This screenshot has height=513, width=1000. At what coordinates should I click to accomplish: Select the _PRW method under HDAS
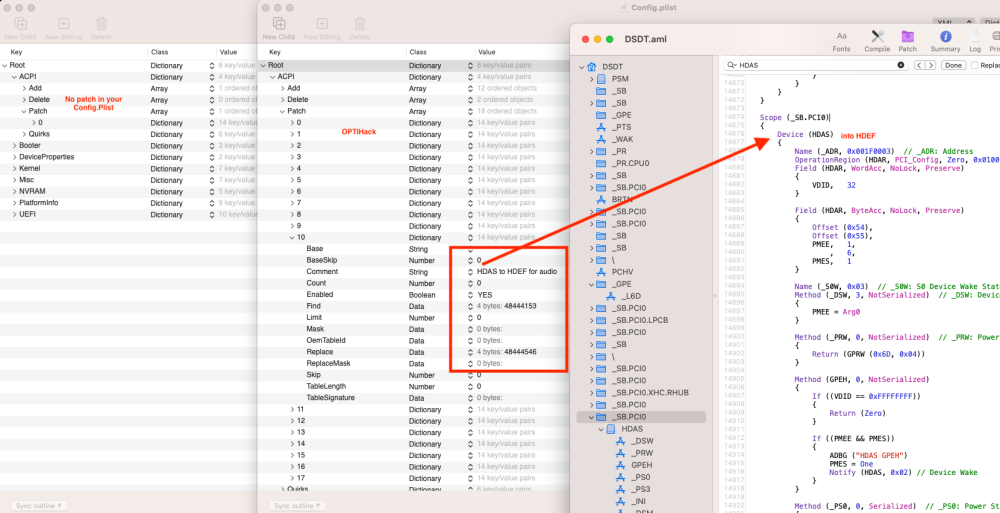pyautogui.click(x=642, y=453)
